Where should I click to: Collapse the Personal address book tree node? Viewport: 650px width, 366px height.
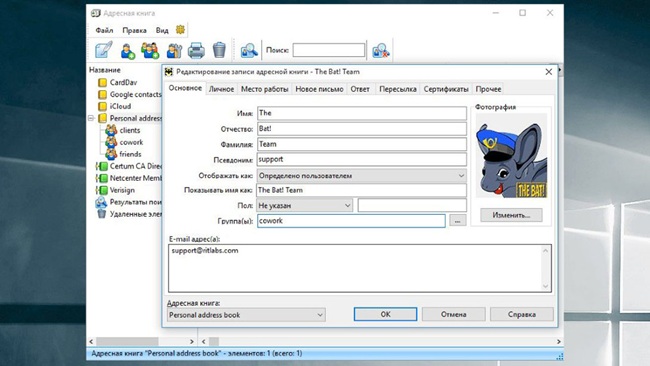point(91,119)
